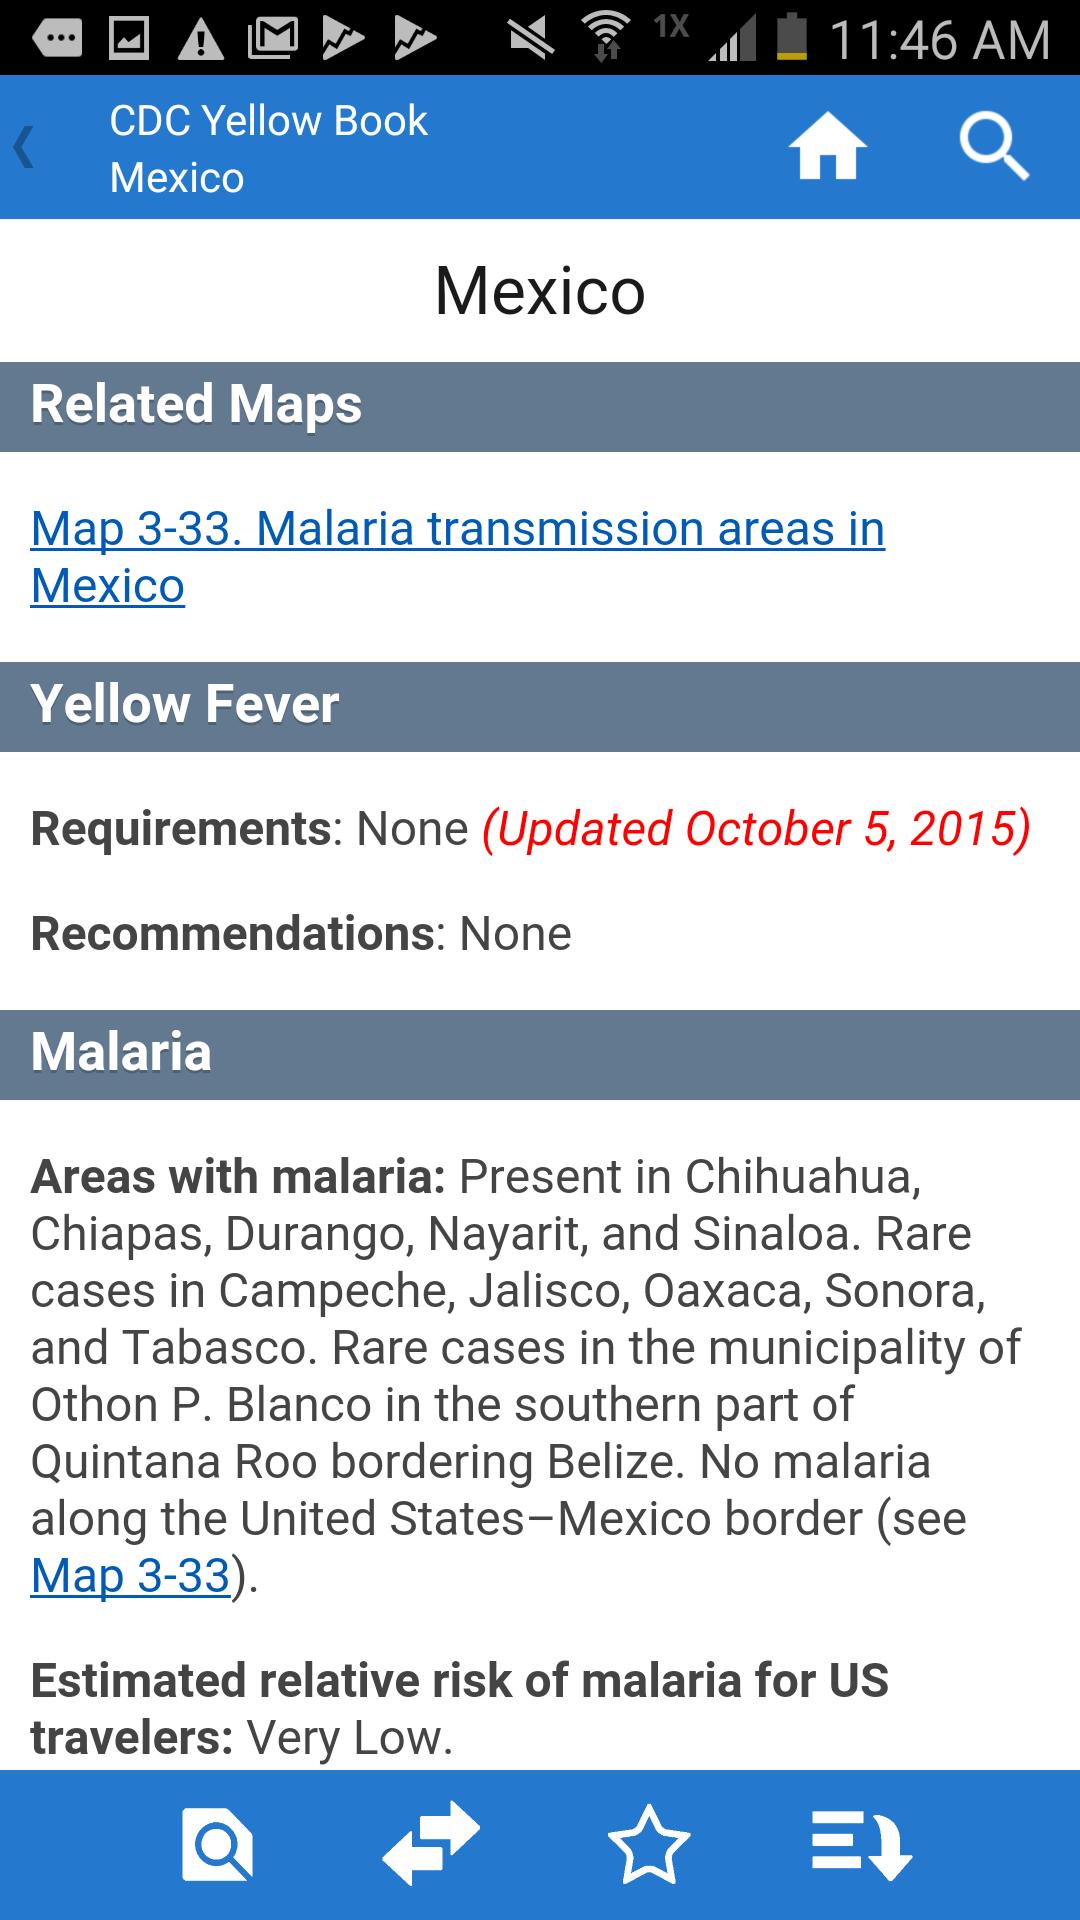Screen dimensions: 1080x1920
Task: Tap the warning triangle status icon
Action: pos(200,39)
